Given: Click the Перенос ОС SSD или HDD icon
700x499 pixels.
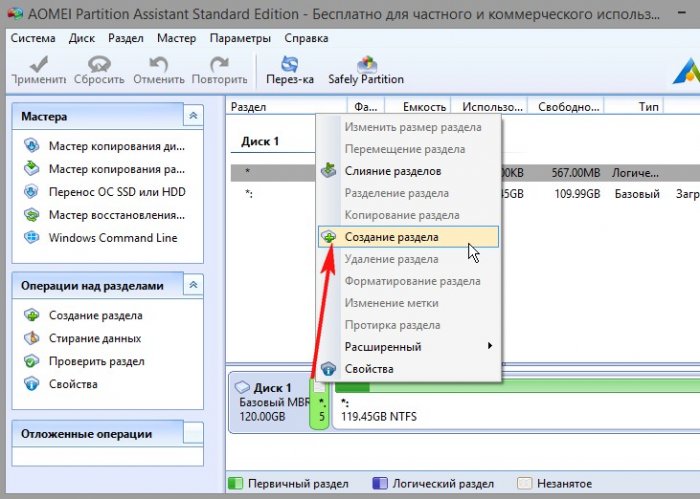Looking at the screenshot, I should 31,191.
